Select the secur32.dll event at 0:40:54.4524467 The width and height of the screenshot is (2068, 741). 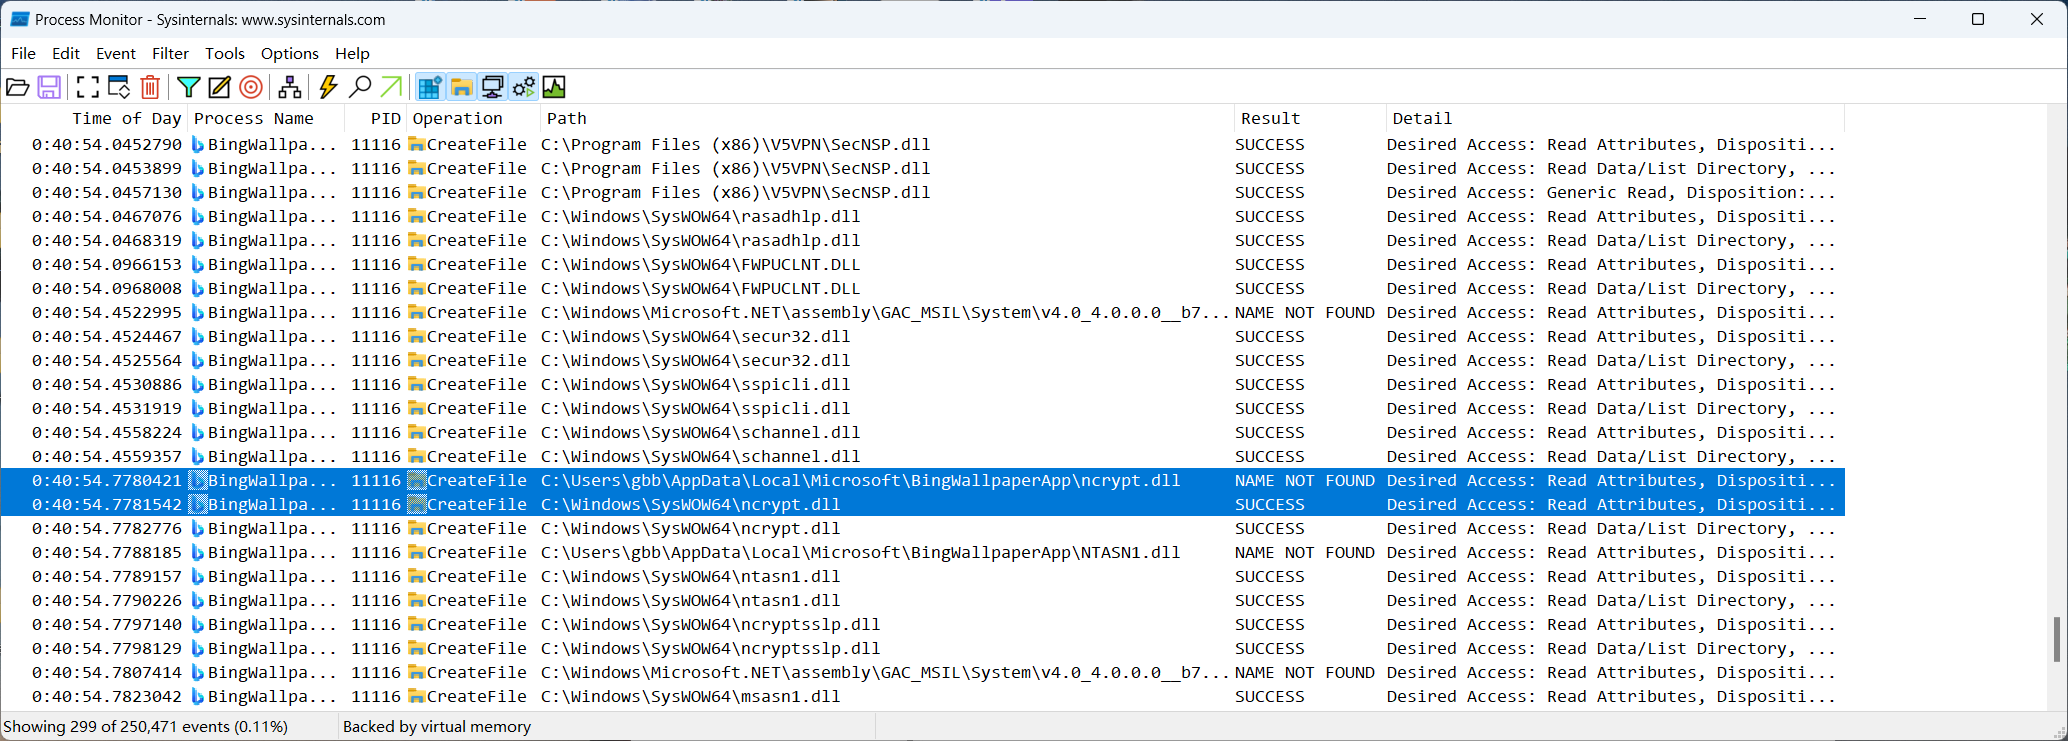click(x=923, y=336)
